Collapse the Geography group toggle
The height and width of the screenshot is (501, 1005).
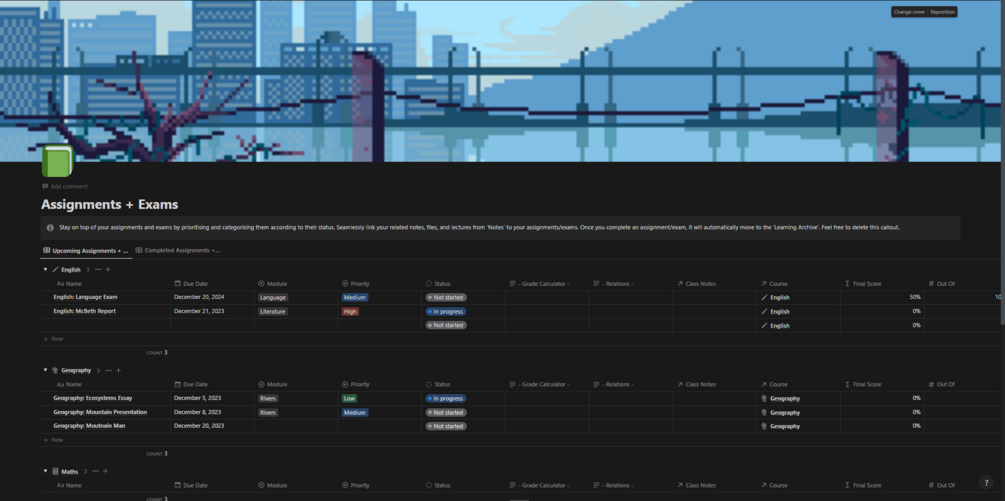coord(46,370)
